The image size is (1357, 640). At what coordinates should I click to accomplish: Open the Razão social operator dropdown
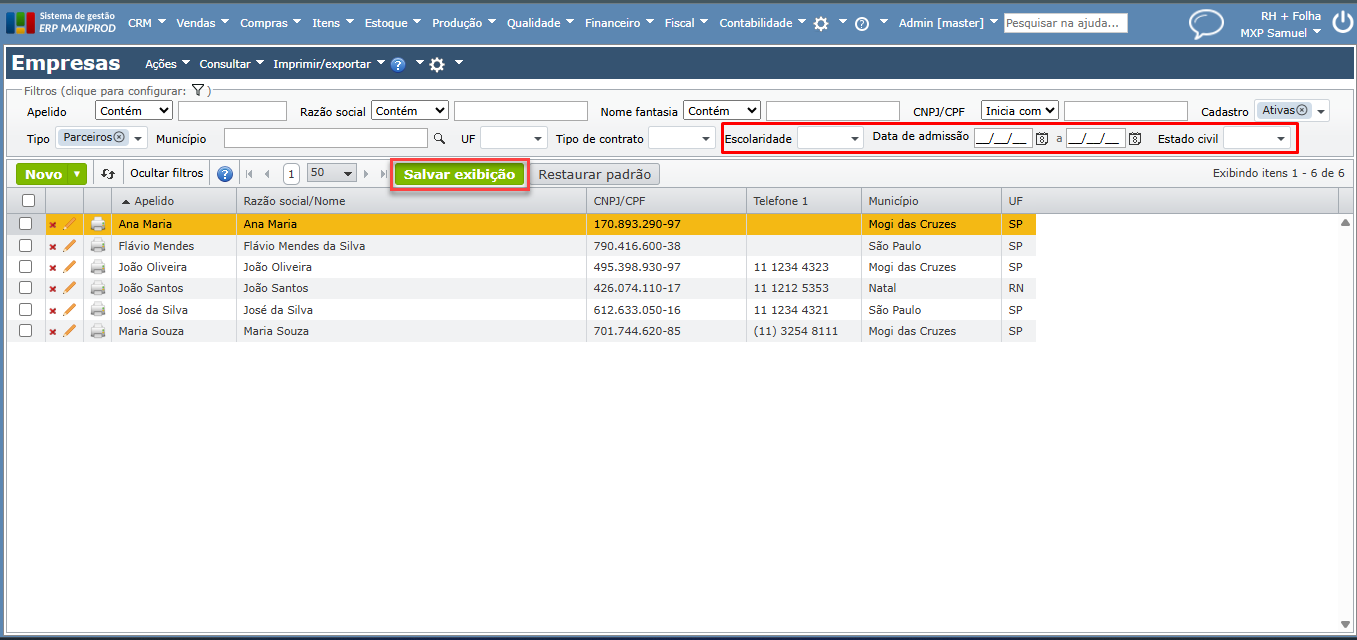click(x=410, y=111)
